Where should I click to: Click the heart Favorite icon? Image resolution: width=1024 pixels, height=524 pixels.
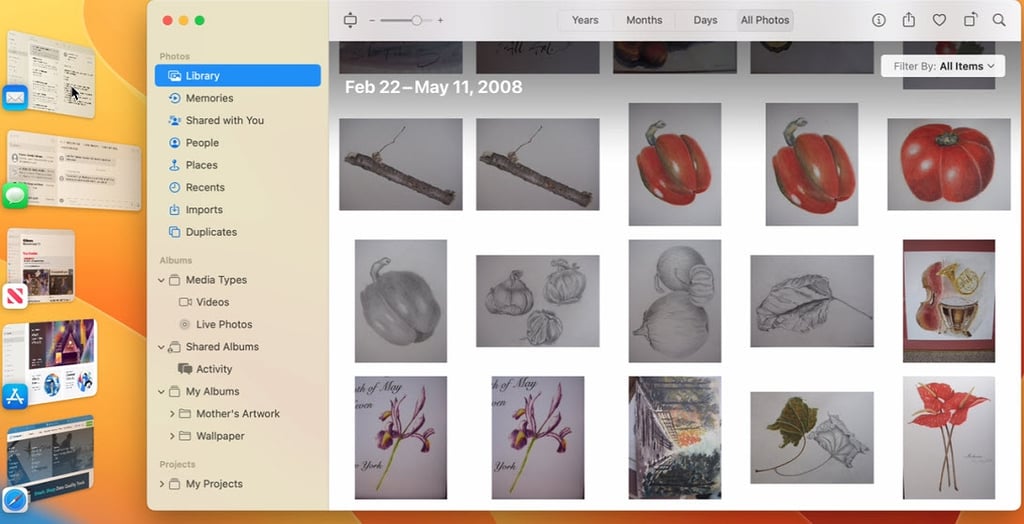click(939, 20)
